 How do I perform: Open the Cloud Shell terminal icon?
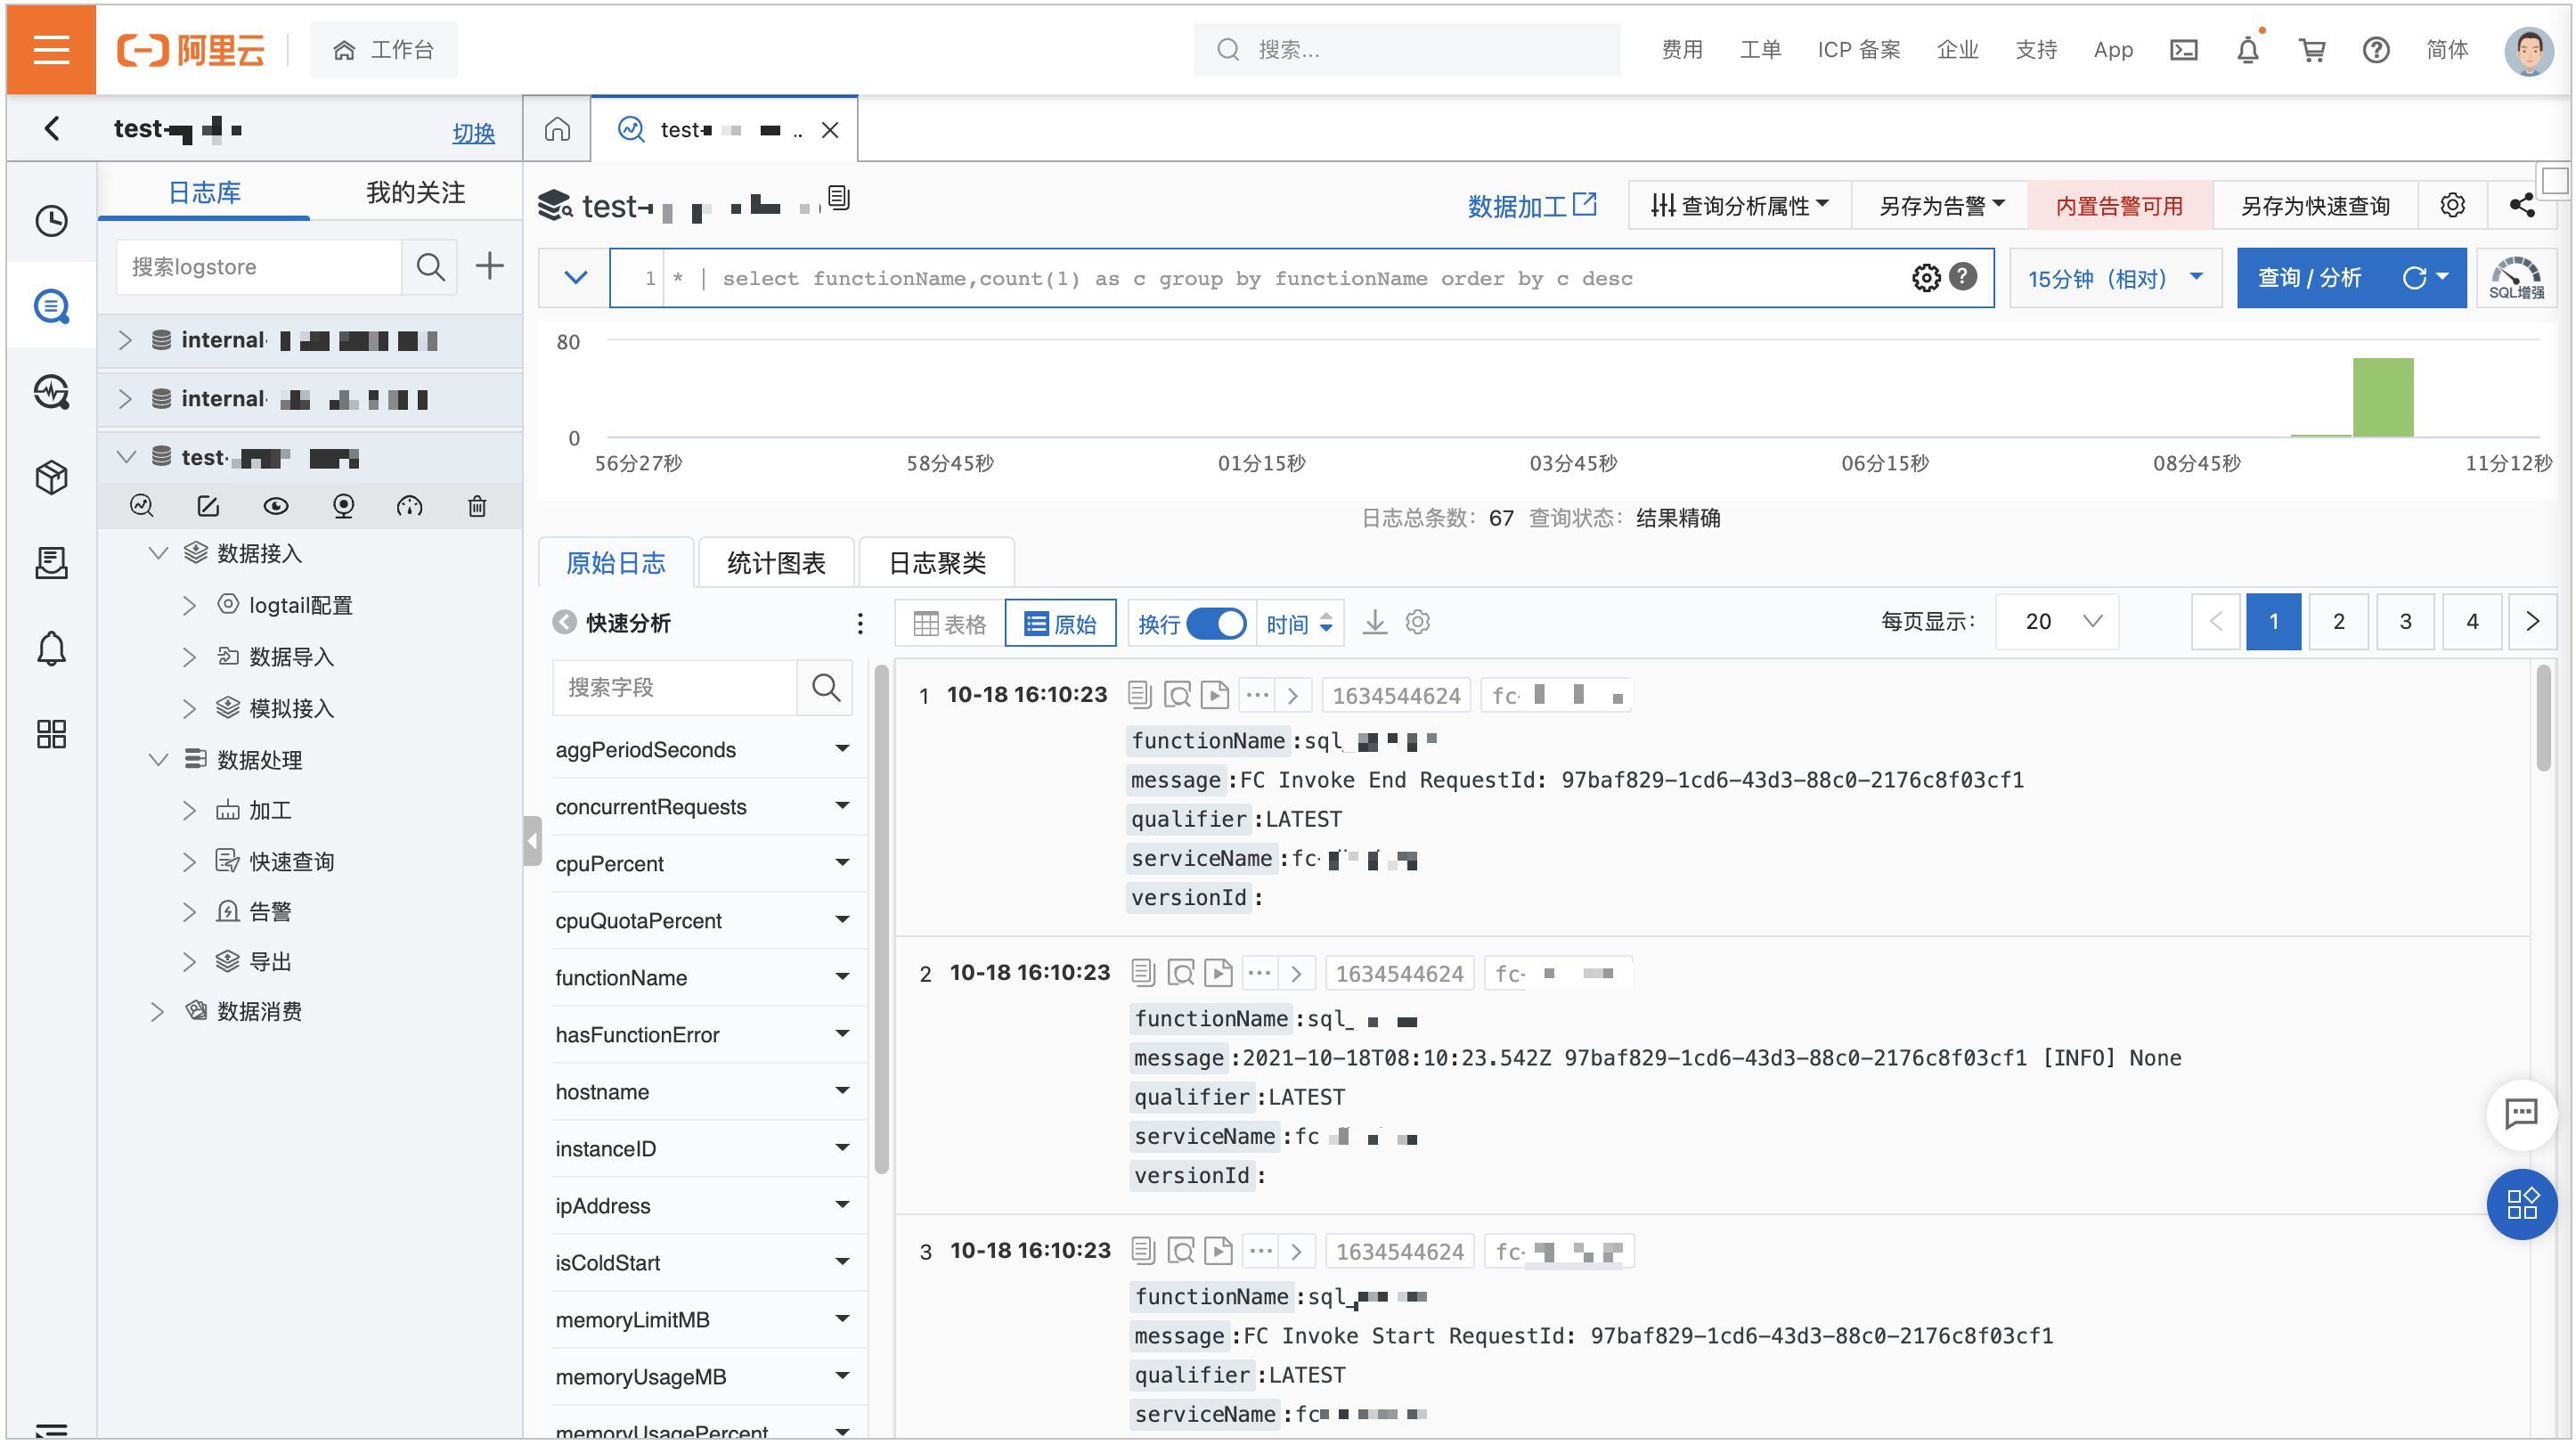(x=2183, y=50)
